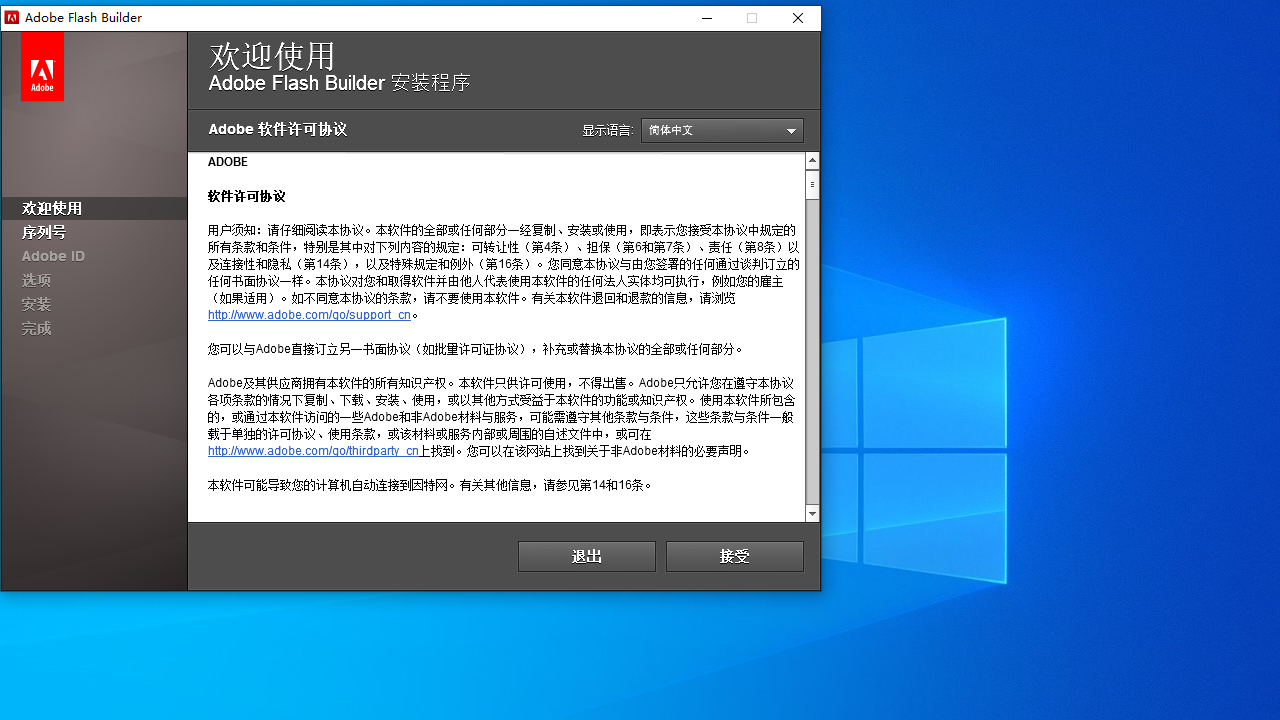This screenshot has width=1280, height=720.
Task: Open the 显示语言 dropdown
Action: (x=722, y=130)
